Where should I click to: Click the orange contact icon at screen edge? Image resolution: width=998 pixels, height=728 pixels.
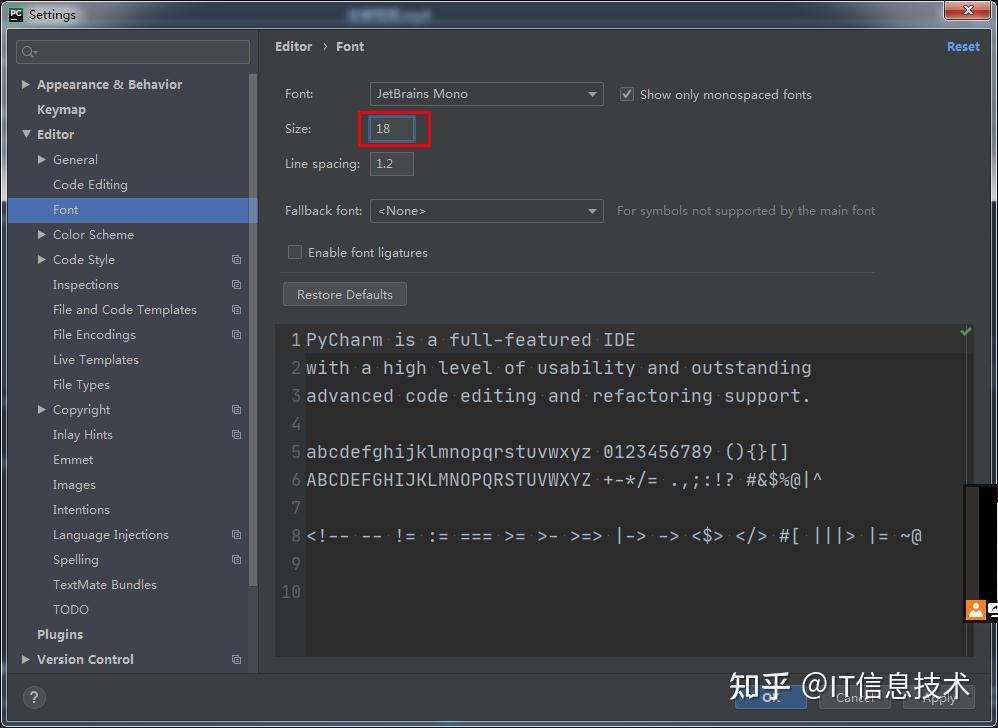[975, 610]
